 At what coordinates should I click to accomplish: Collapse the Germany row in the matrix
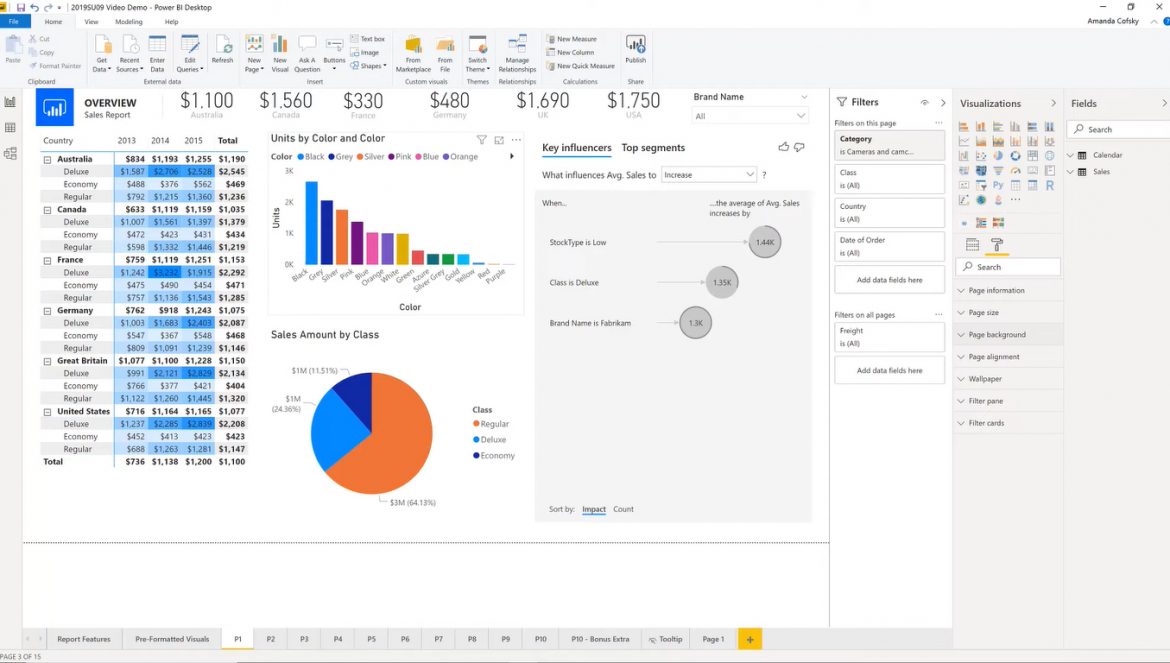point(47,310)
